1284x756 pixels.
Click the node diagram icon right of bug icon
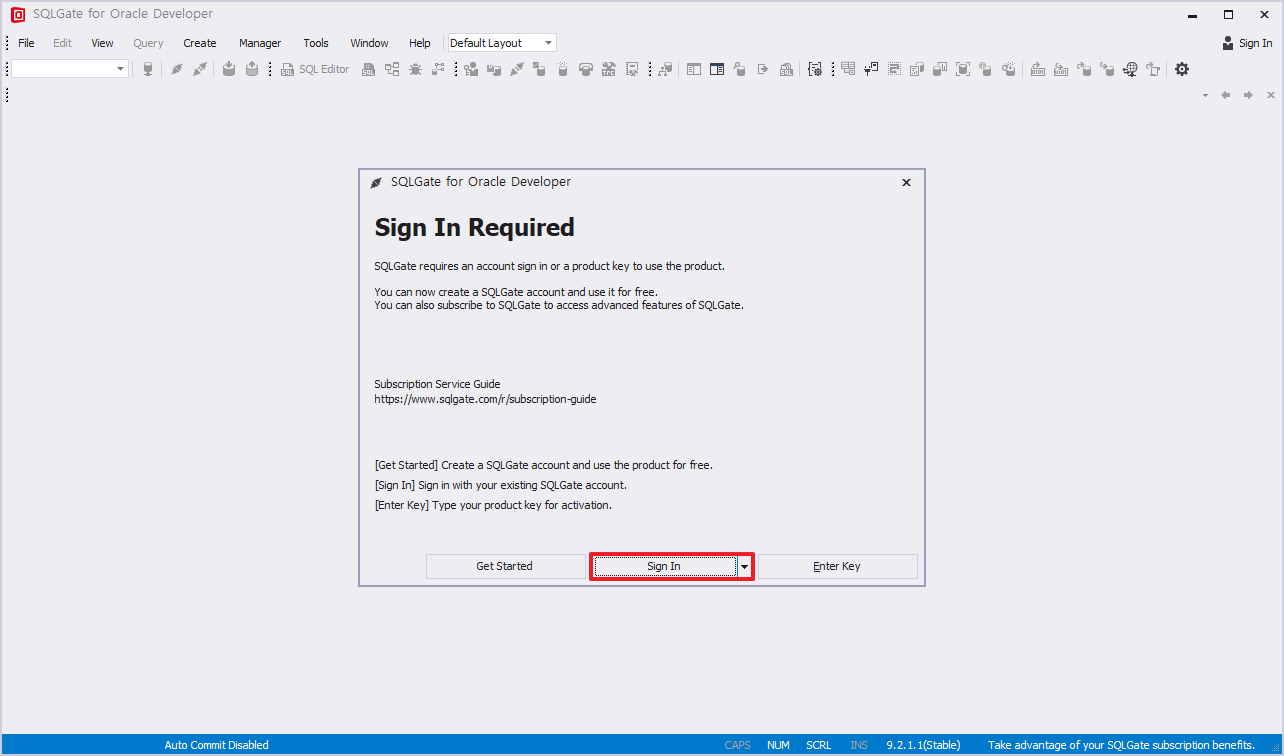click(x=438, y=69)
